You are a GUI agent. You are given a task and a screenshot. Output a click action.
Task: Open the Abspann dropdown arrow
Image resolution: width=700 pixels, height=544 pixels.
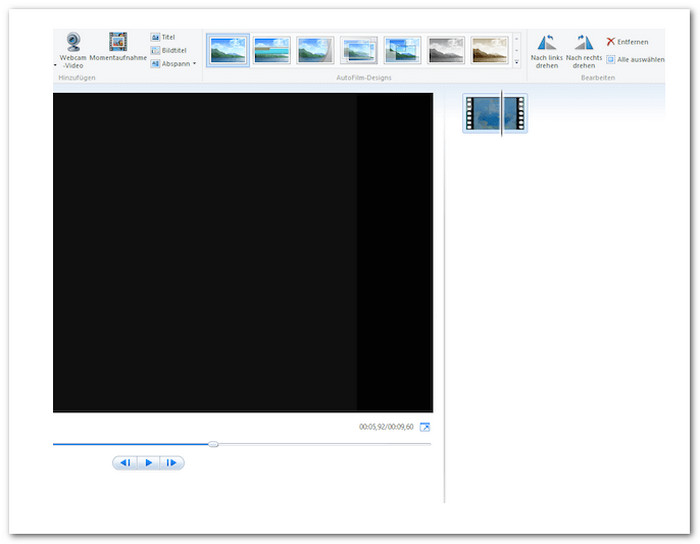tap(195, 64)
